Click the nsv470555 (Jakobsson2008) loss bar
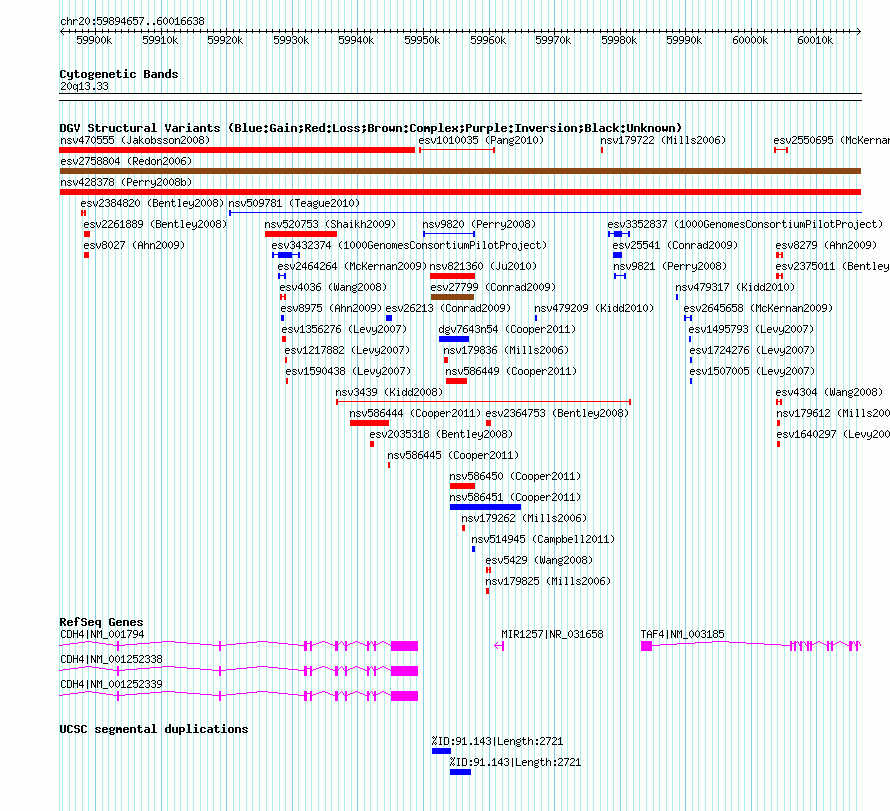The height and width of the screenshot is (811, 890). (237, 150)
